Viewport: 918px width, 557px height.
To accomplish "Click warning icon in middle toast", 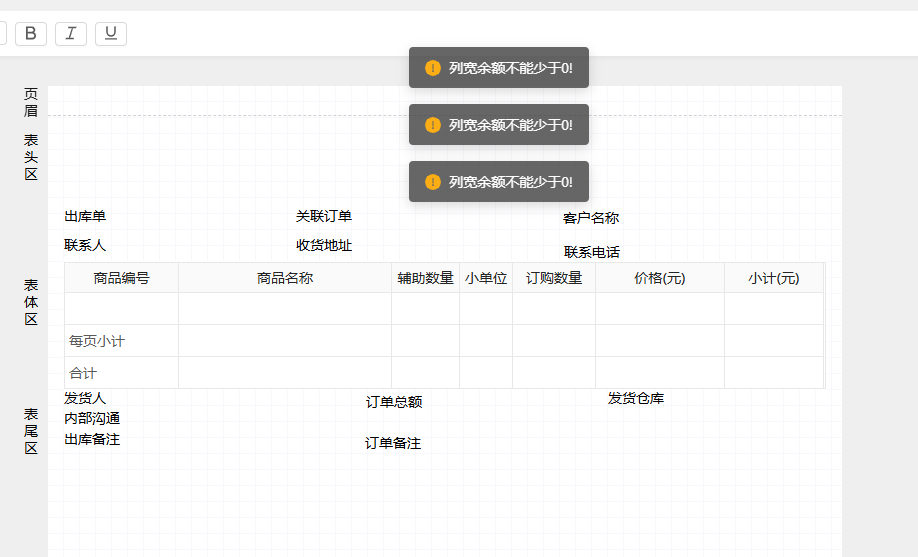I will coord(433,125).
